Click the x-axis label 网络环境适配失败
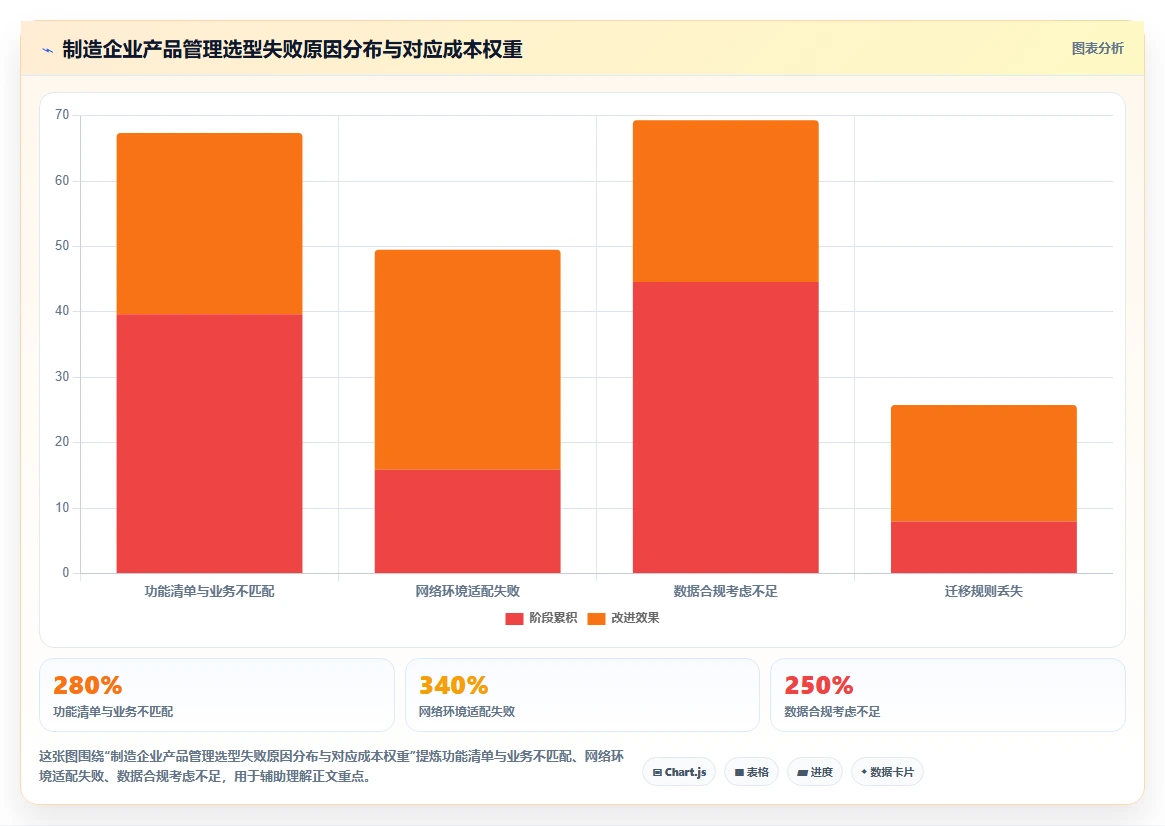Image resolution: width=1165 pixels, height=826 pixels. point(467,591)
